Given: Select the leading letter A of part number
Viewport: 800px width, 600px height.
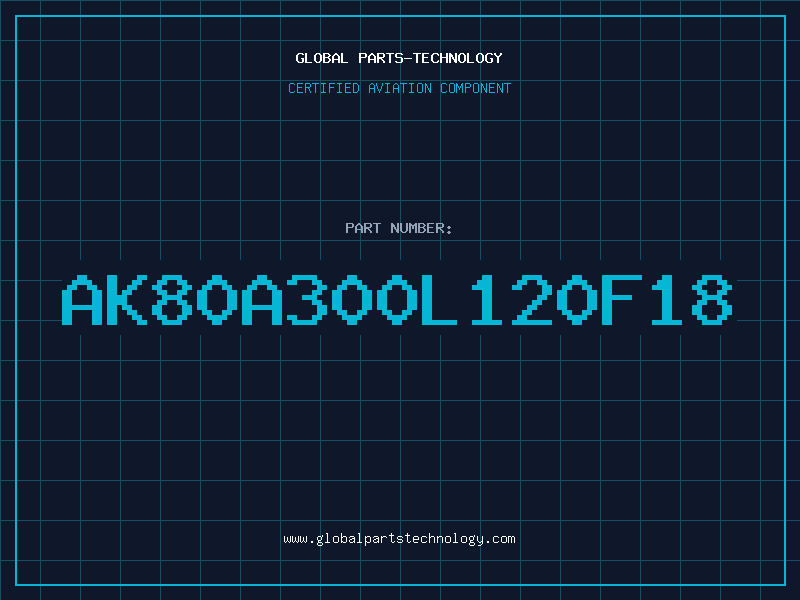Looking at the screenshot, I should [82, 299].
